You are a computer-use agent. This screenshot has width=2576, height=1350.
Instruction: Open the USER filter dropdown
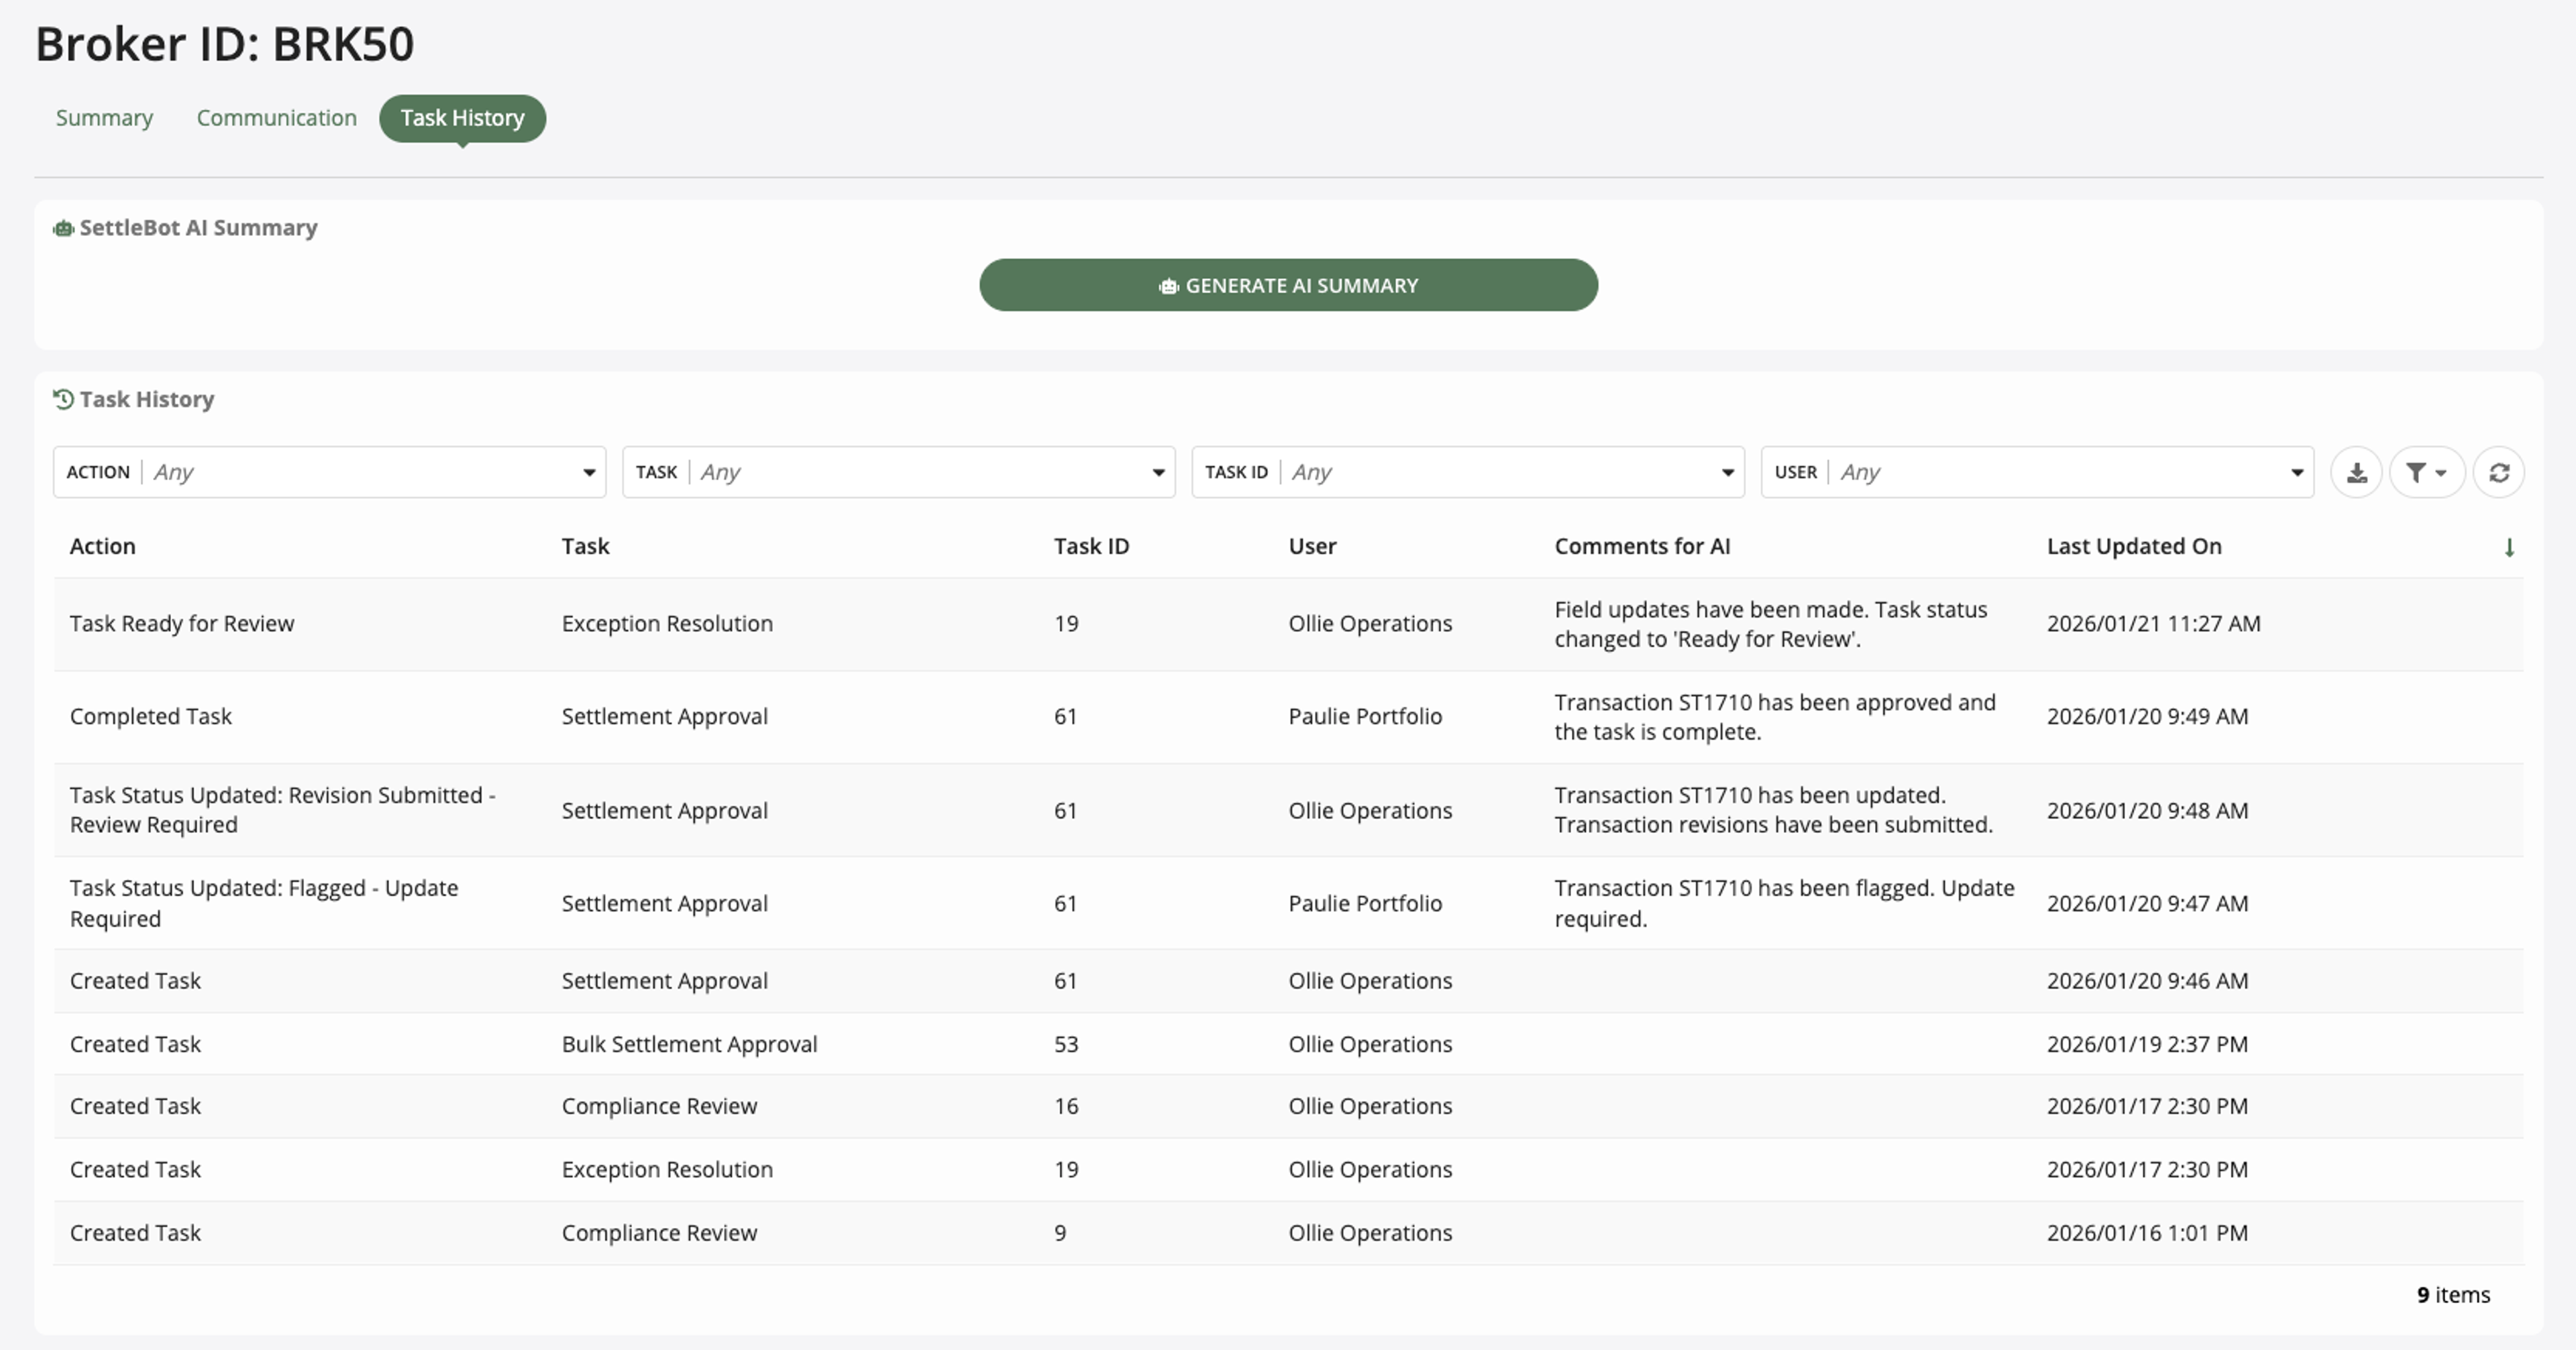(2037, 472)
